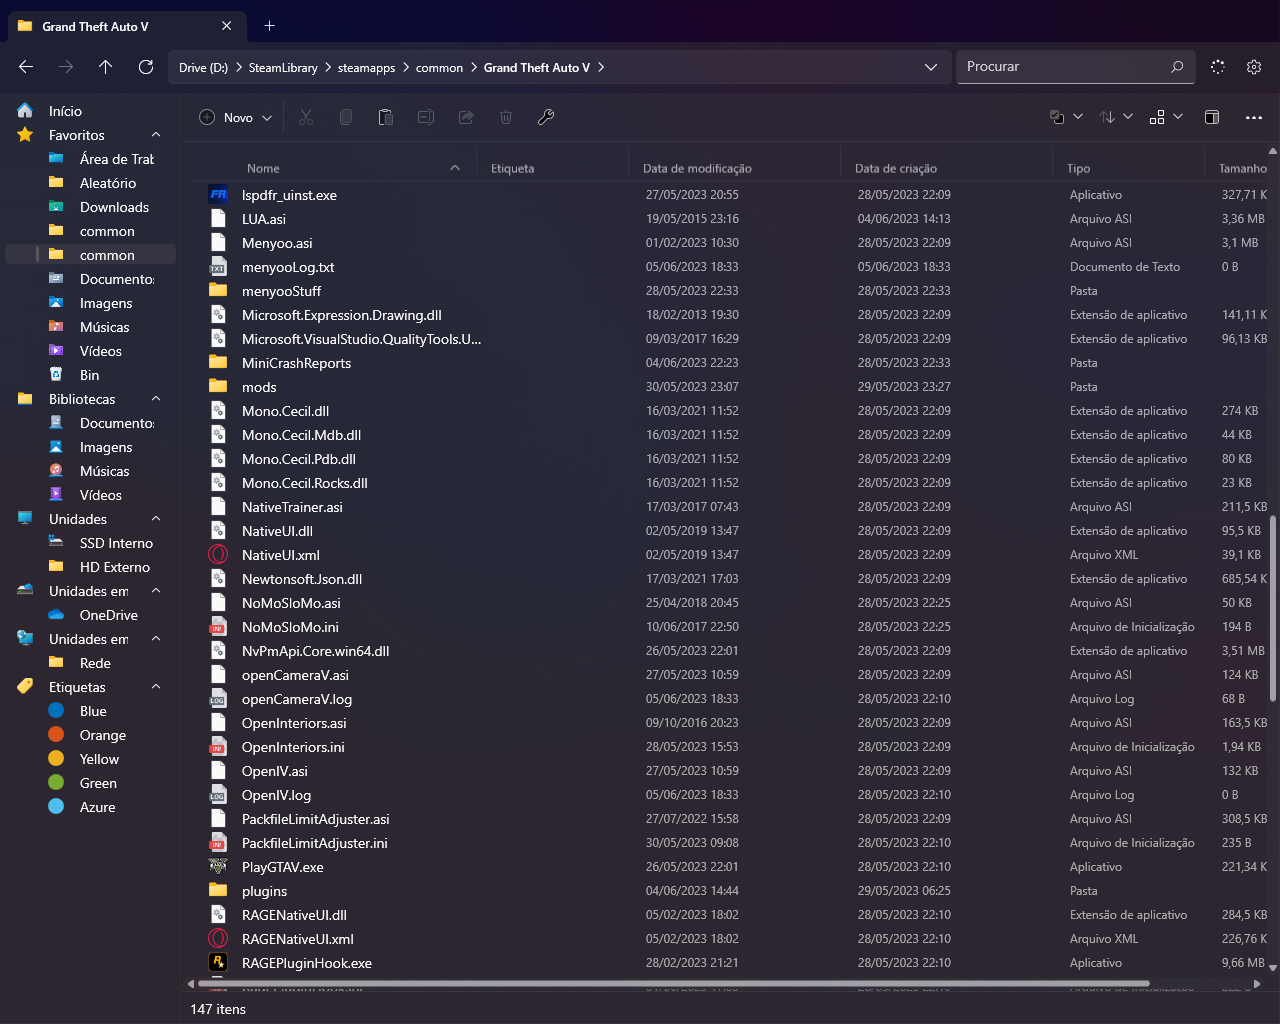Screen dimensions: 1280x1024
Task: Click the RAGEPluginHook.exe Rockstar icon
Action: click(218, 963)
